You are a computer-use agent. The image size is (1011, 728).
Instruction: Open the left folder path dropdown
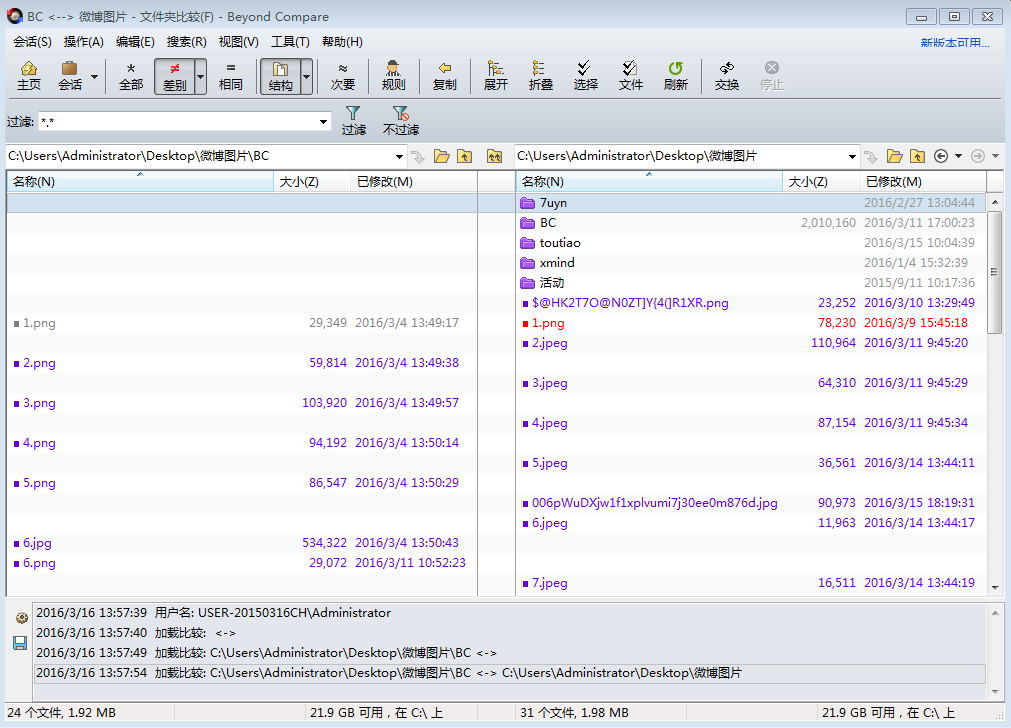coord(399,156)
